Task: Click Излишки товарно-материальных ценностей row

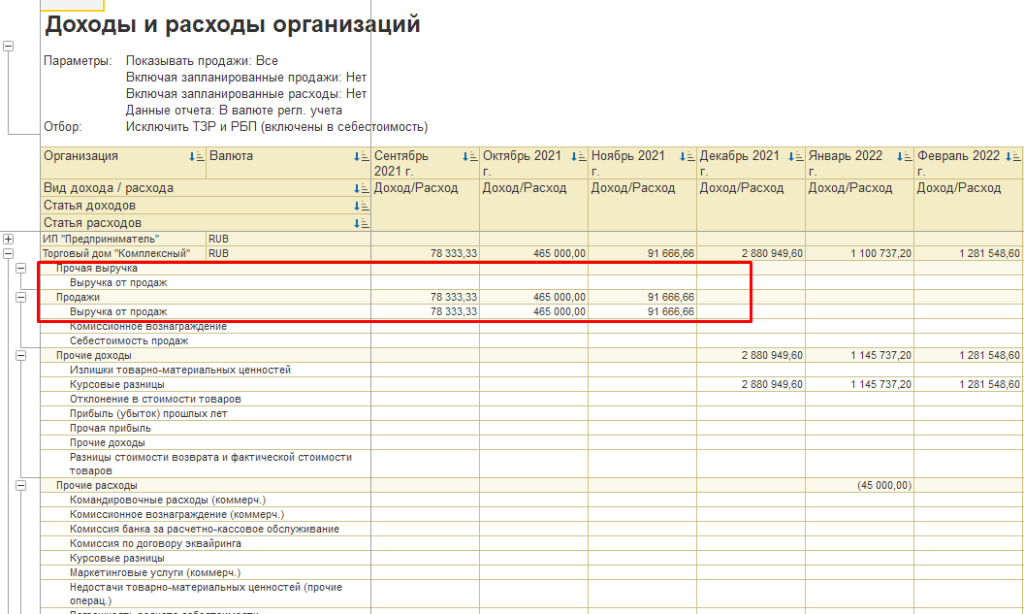Action: click(180, 370)
